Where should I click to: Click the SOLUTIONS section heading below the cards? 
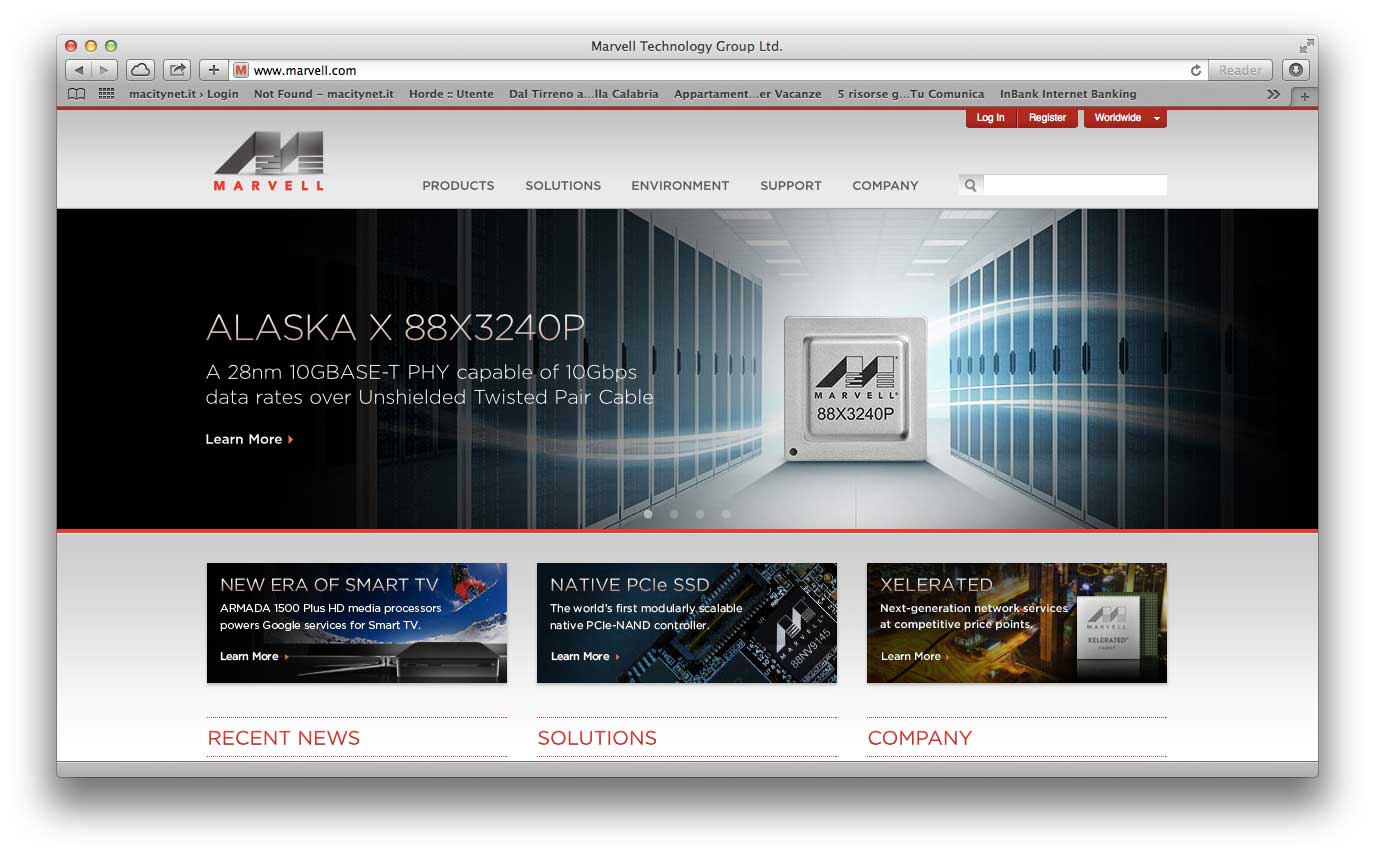pos(597,738)
